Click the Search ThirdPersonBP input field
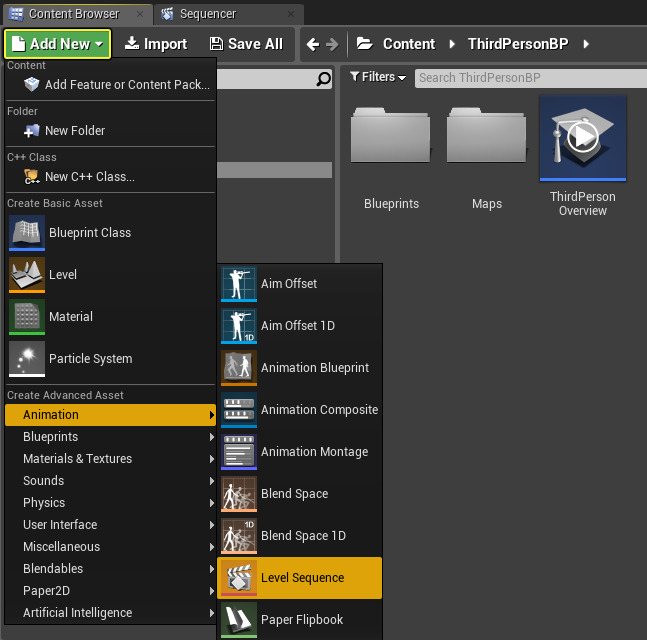The width and height of the screenshot is (647, 640). 526,77
